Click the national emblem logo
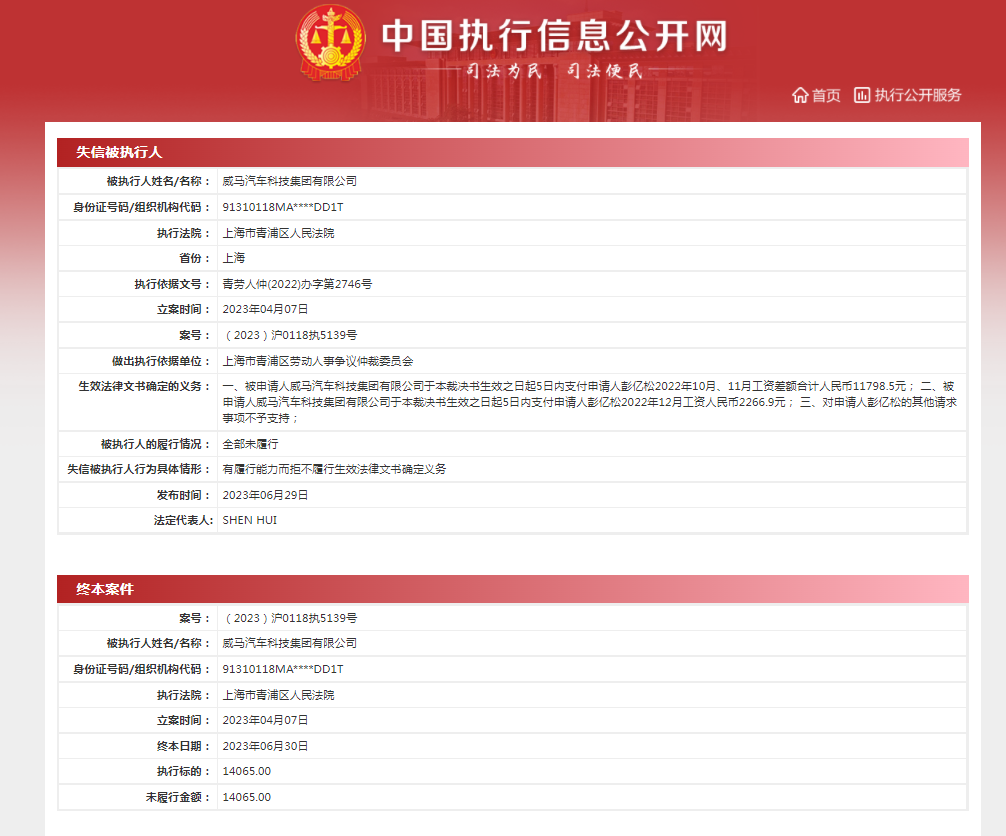 click(x=330, y=42)
